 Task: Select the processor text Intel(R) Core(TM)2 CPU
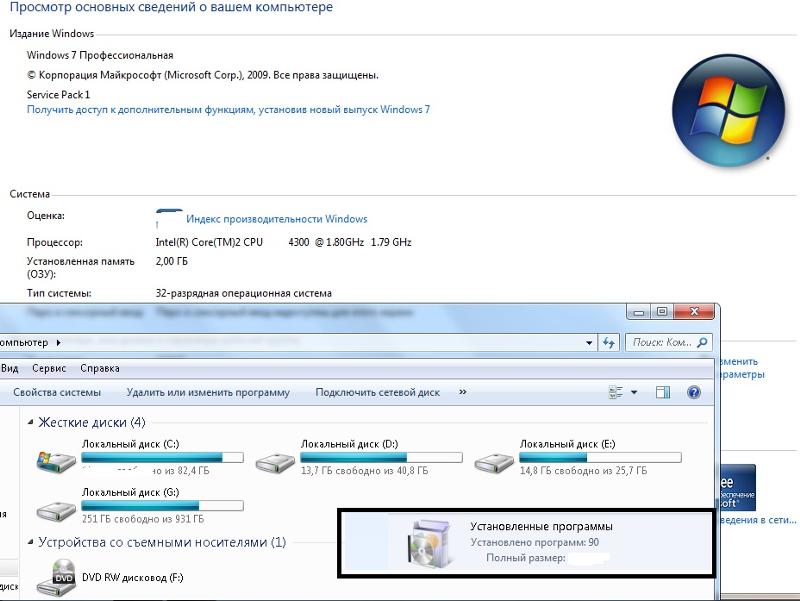tap(209, 242)
